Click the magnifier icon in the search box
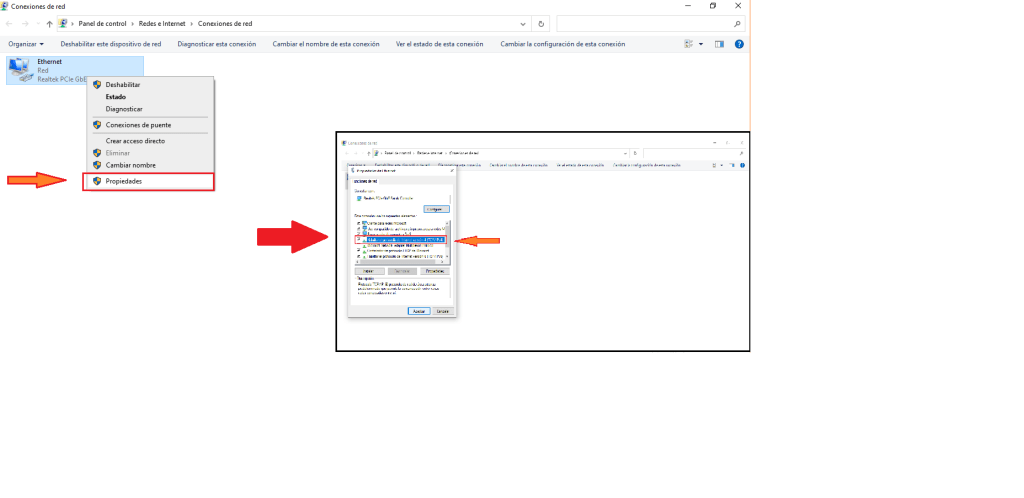This screenshot has height=498, width=1024. (x=738, y=24)
